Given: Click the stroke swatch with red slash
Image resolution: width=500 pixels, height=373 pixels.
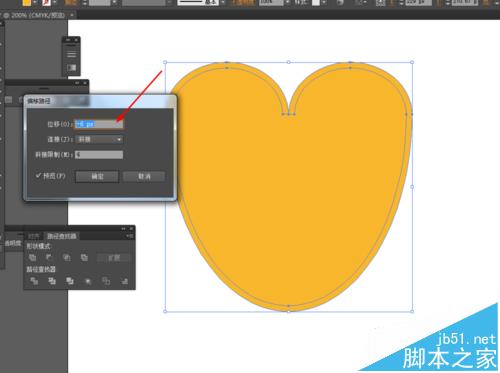Looking at the screenshot, I should (x=47, y=2).
